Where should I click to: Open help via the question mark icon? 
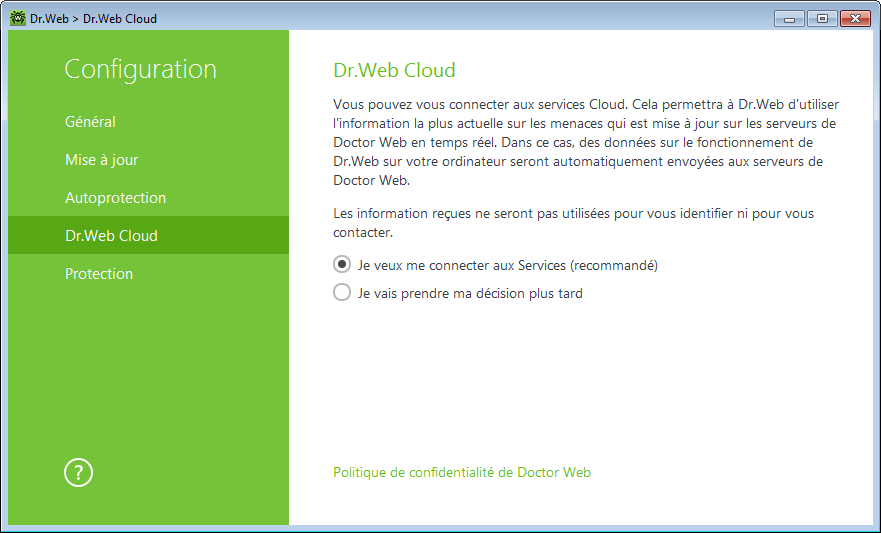(x=78, y=472)
